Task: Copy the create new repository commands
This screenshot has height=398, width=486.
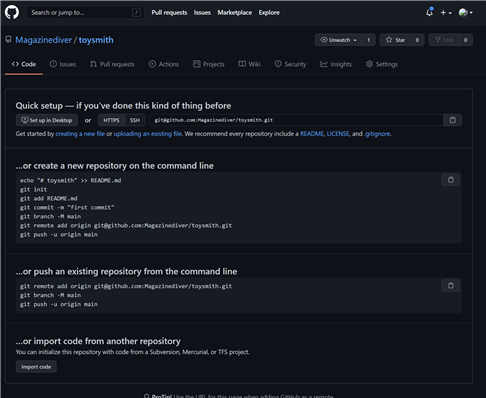Action: [451, 180]
